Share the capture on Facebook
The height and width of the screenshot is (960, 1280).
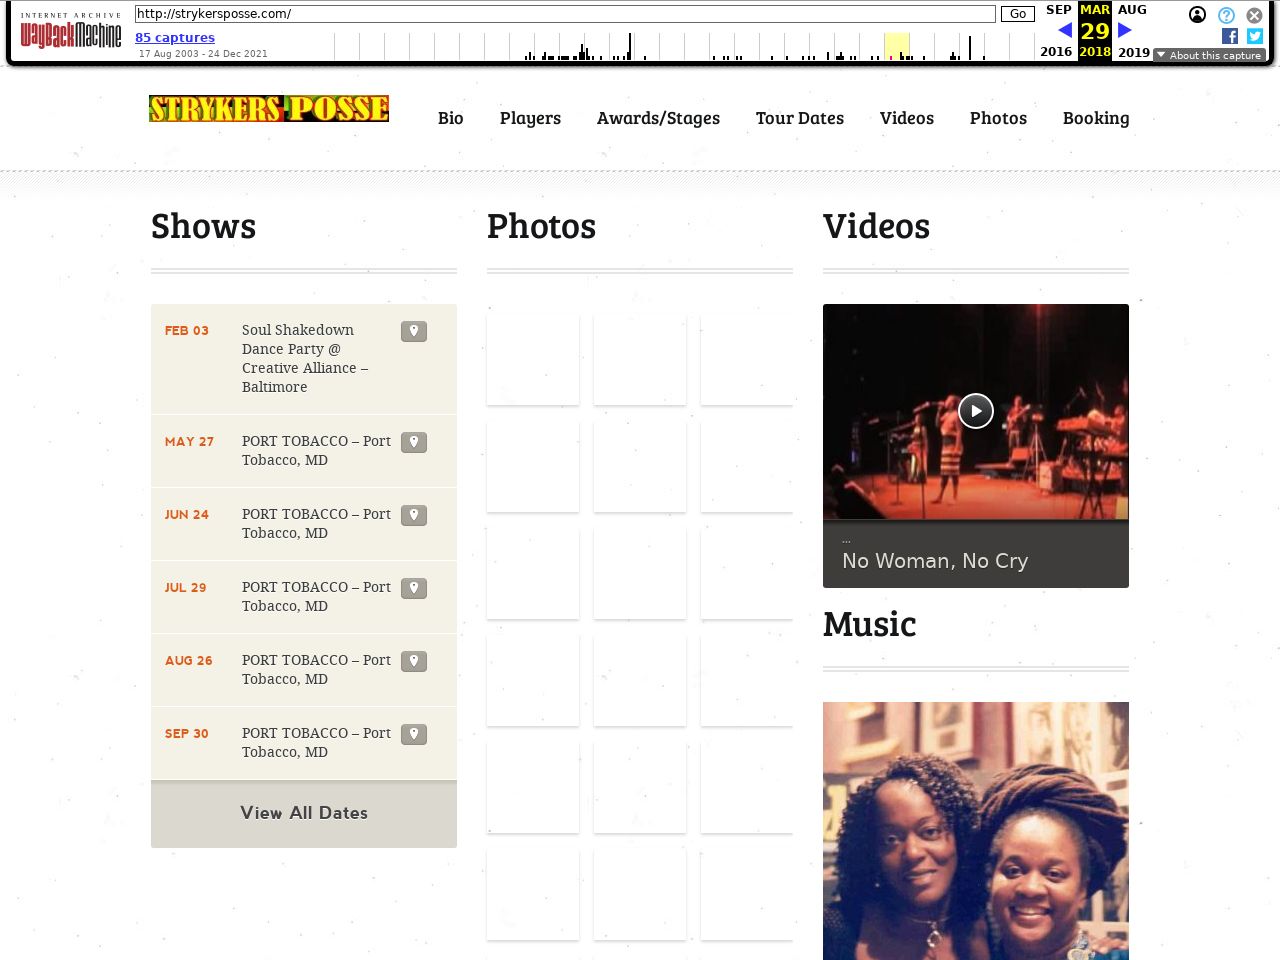pos(1230,36)
